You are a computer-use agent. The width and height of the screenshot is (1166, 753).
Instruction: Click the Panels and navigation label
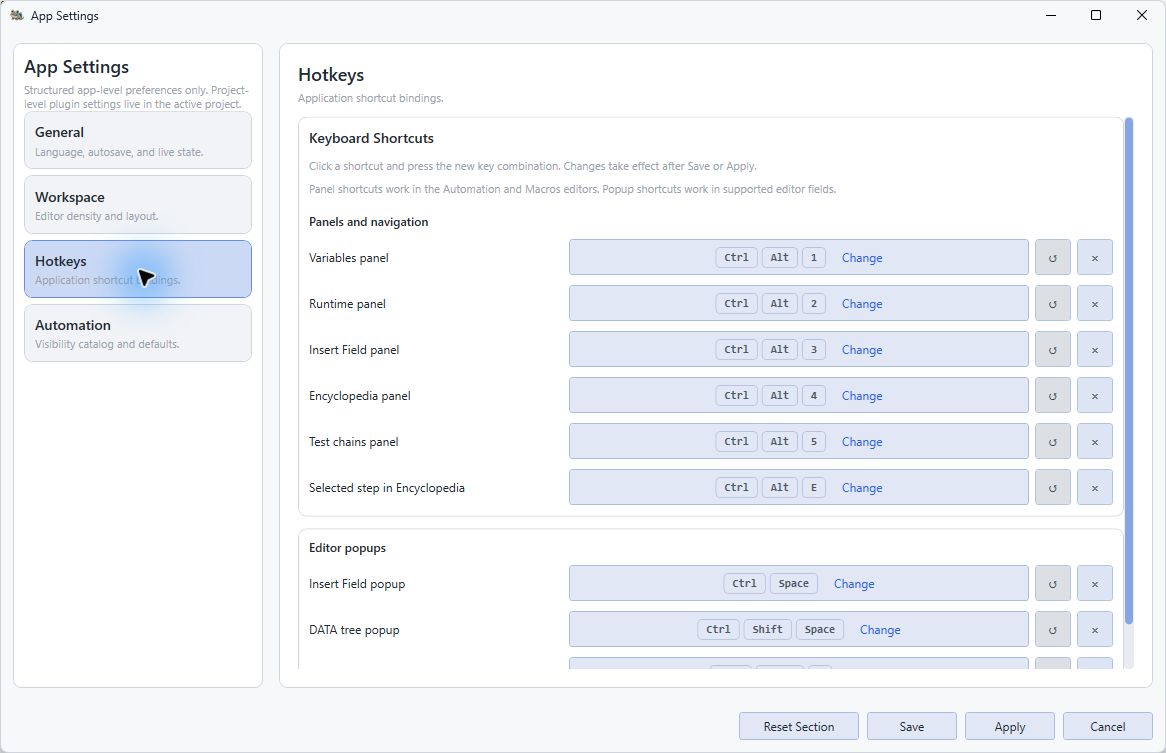(368, 222)
